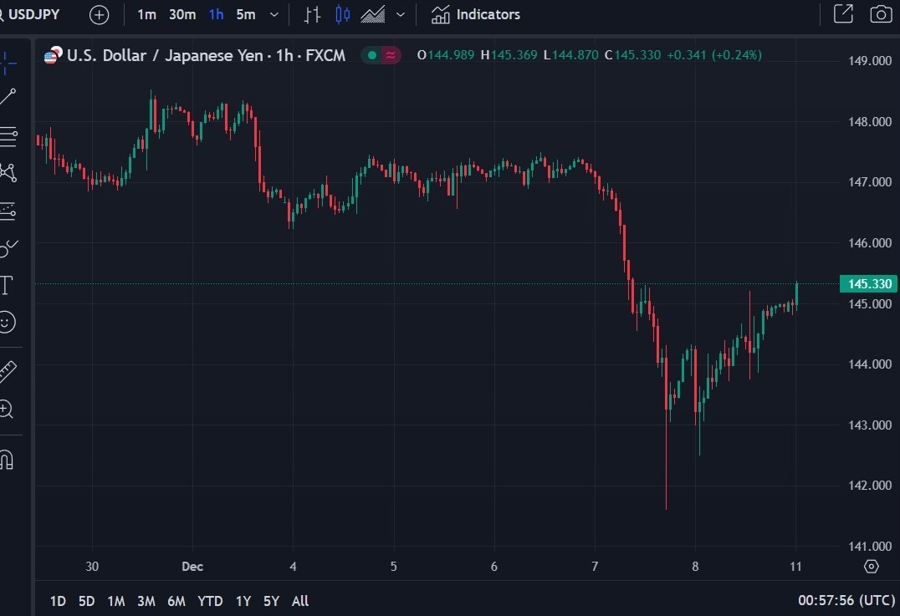Click the USDJPY symbol search field
Screen dimensions: 900x616
click(30, 14)
